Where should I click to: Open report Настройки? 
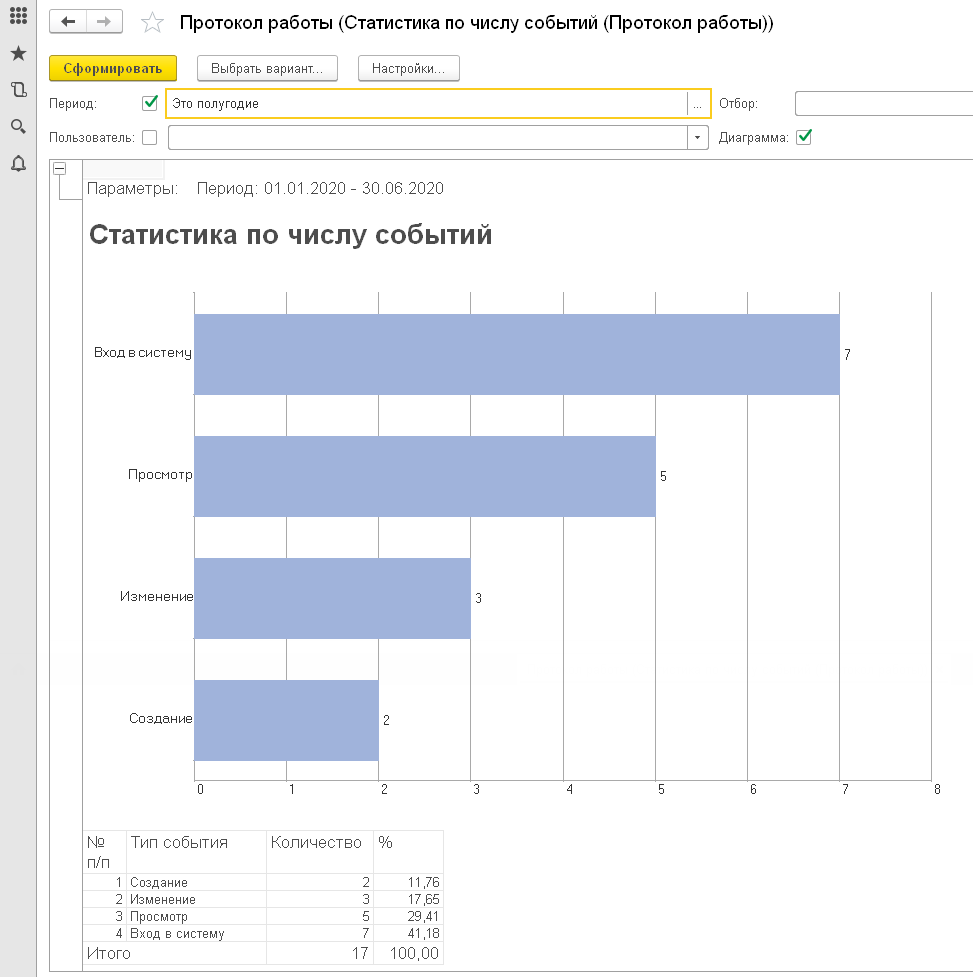coord(408,68)
